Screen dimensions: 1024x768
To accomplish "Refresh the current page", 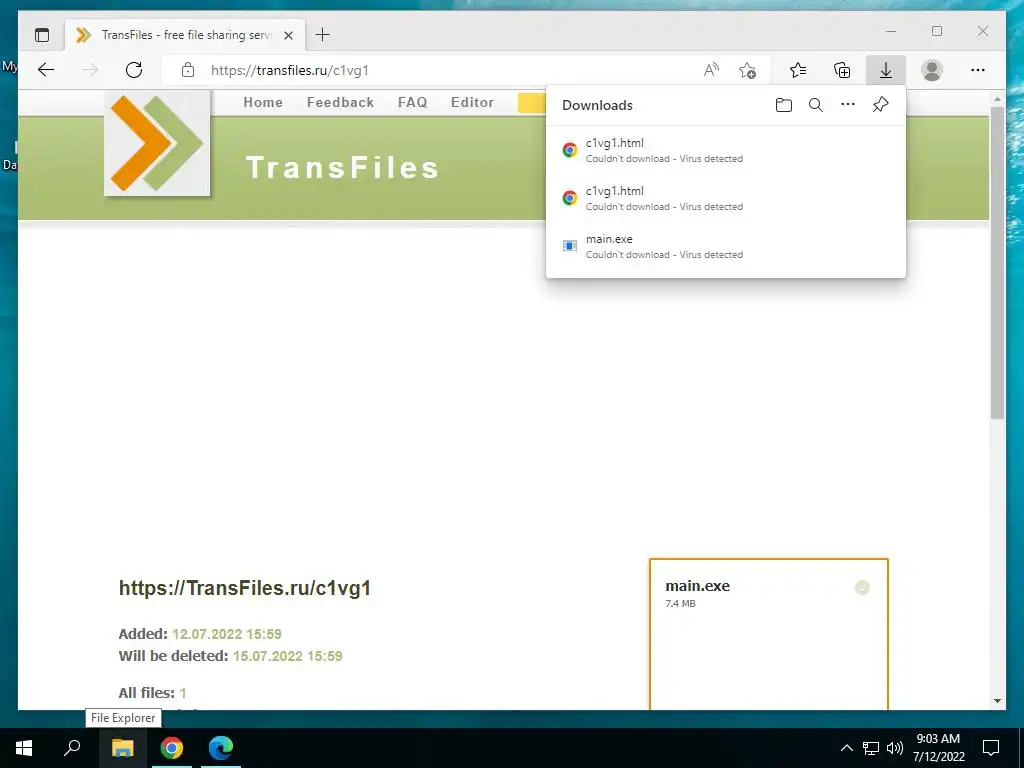I will click(x=134, y=70).
